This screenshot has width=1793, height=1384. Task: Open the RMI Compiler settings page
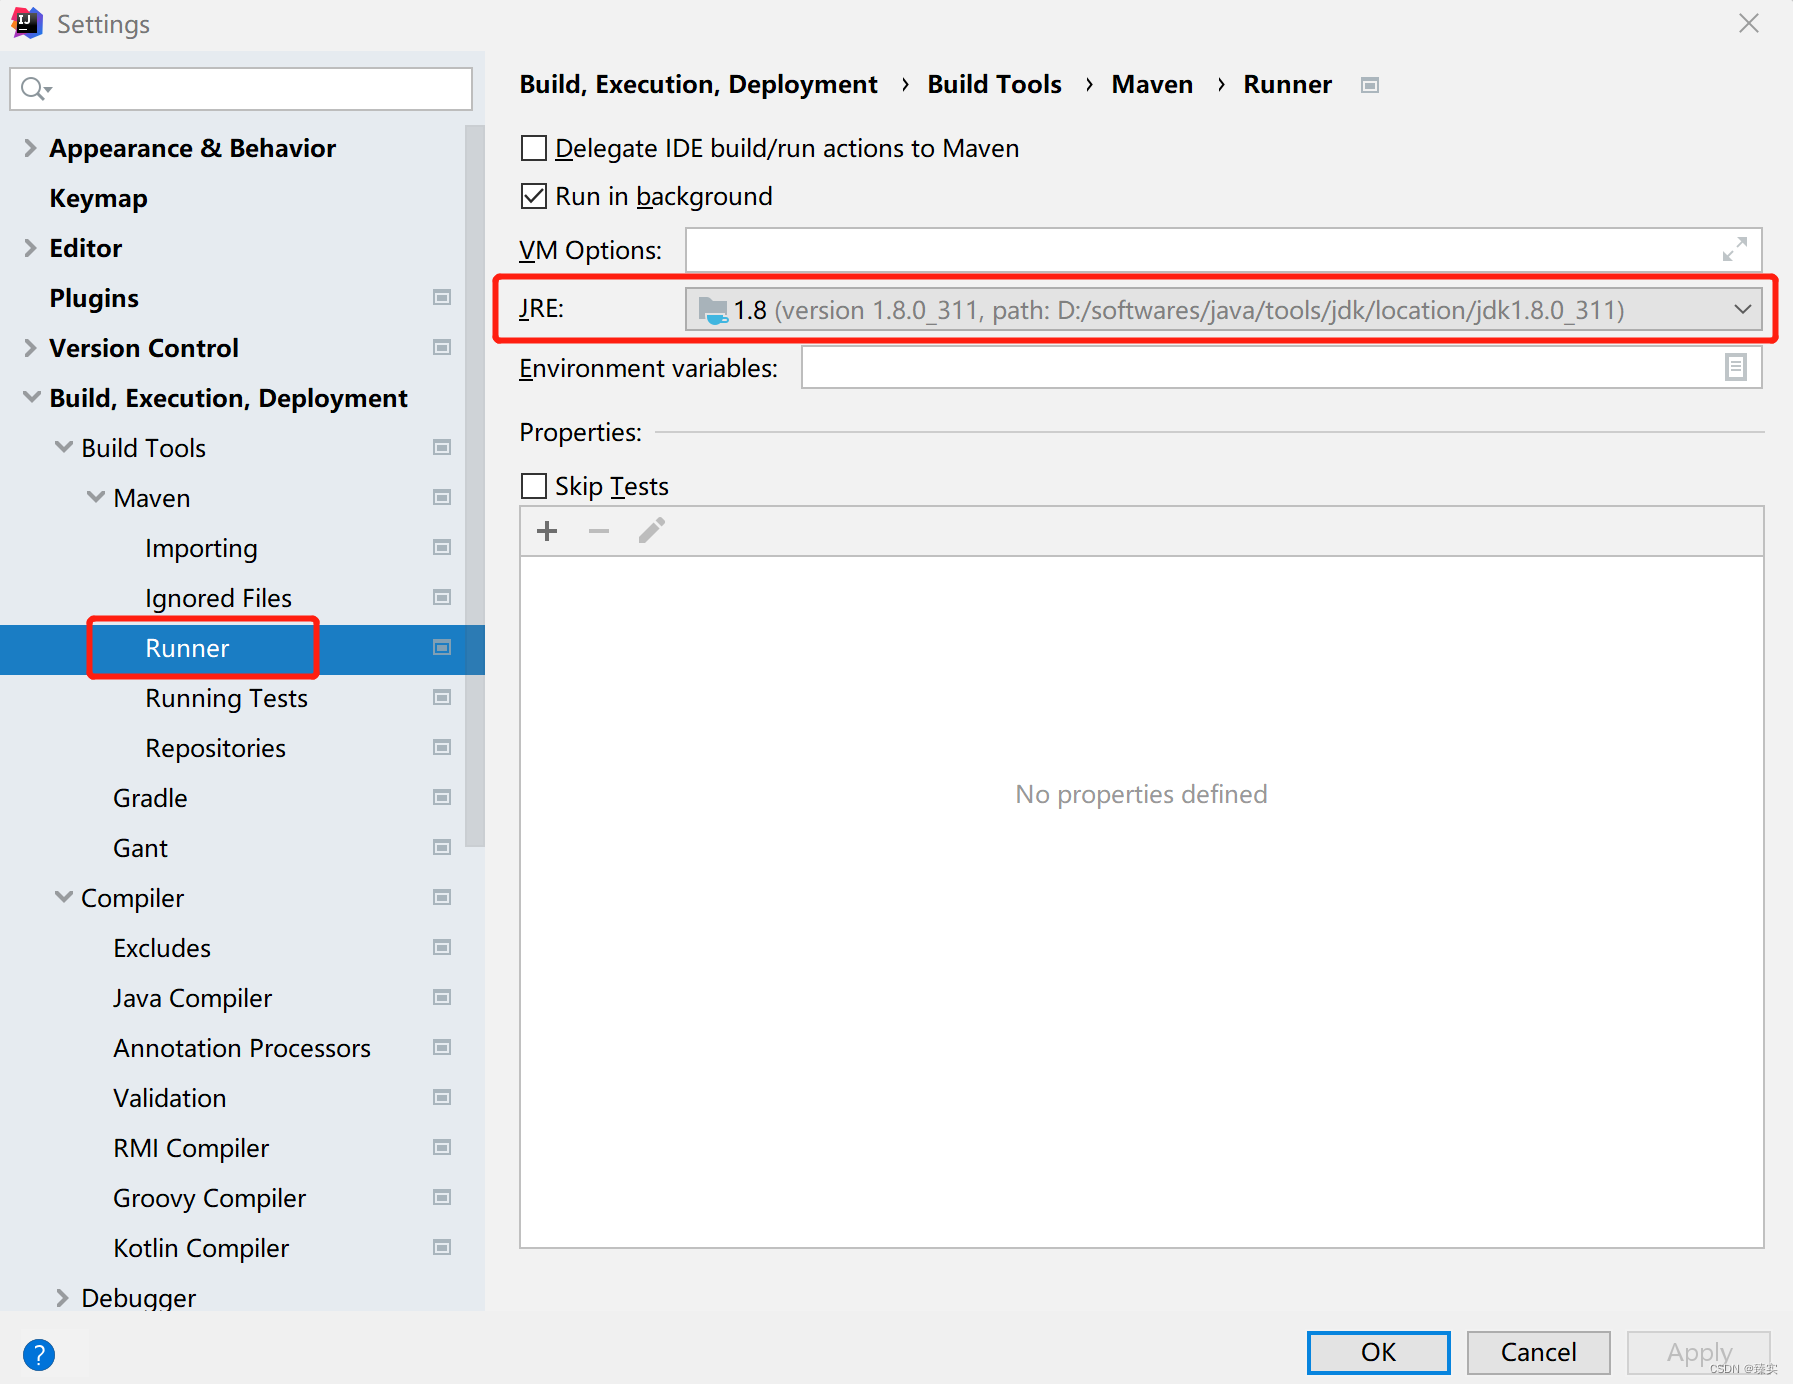point(191,1148)
